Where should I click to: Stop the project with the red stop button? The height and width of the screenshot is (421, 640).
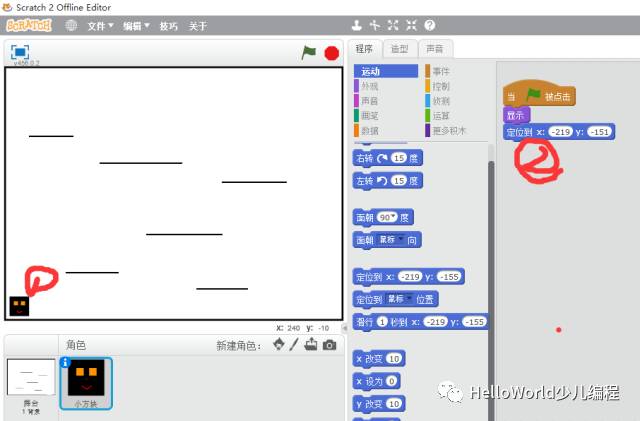click(331, 53)
